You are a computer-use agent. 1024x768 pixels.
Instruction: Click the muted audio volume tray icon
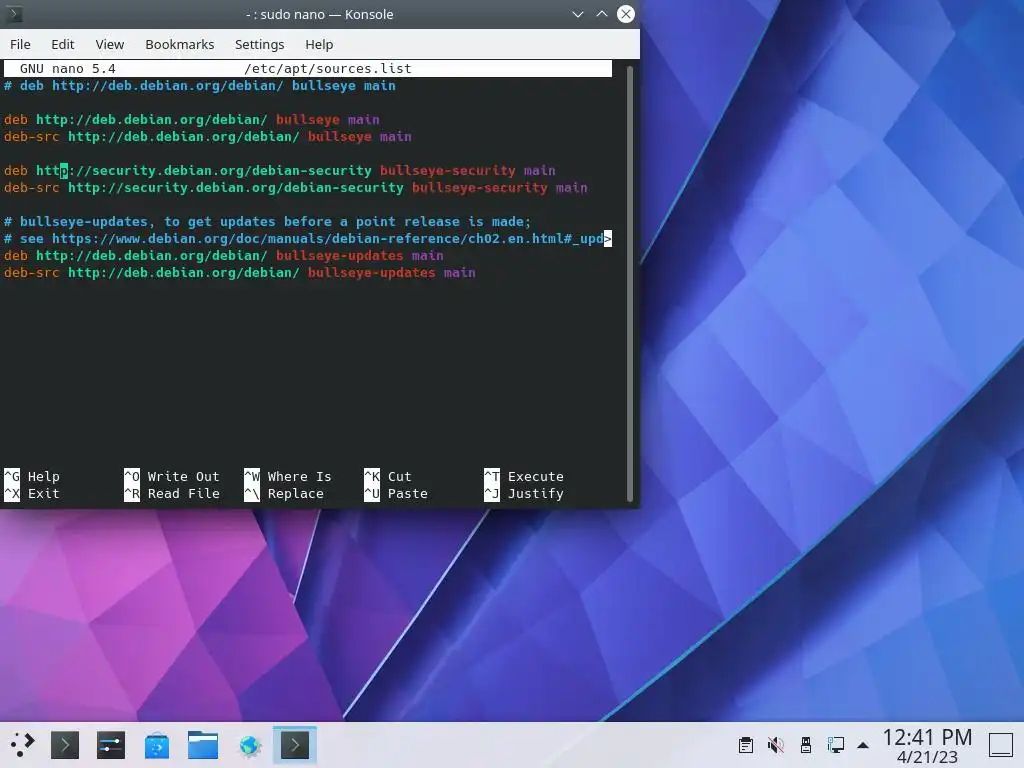776,744
